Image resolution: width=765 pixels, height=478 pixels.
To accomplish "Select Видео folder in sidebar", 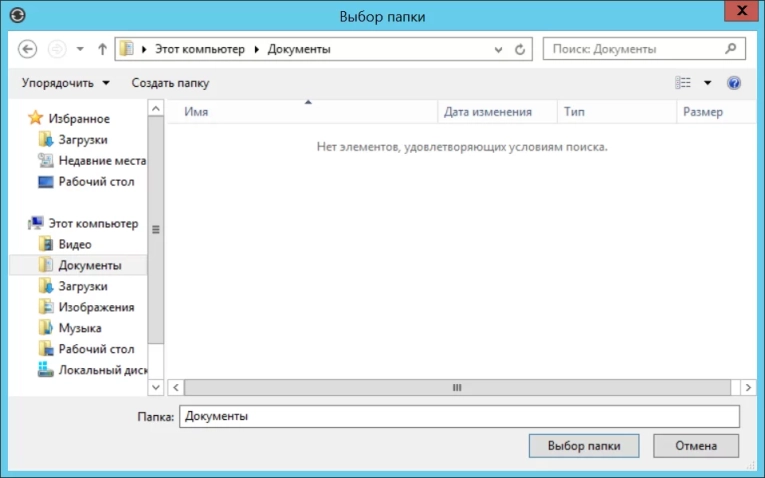I will click(x=74, y=244).
